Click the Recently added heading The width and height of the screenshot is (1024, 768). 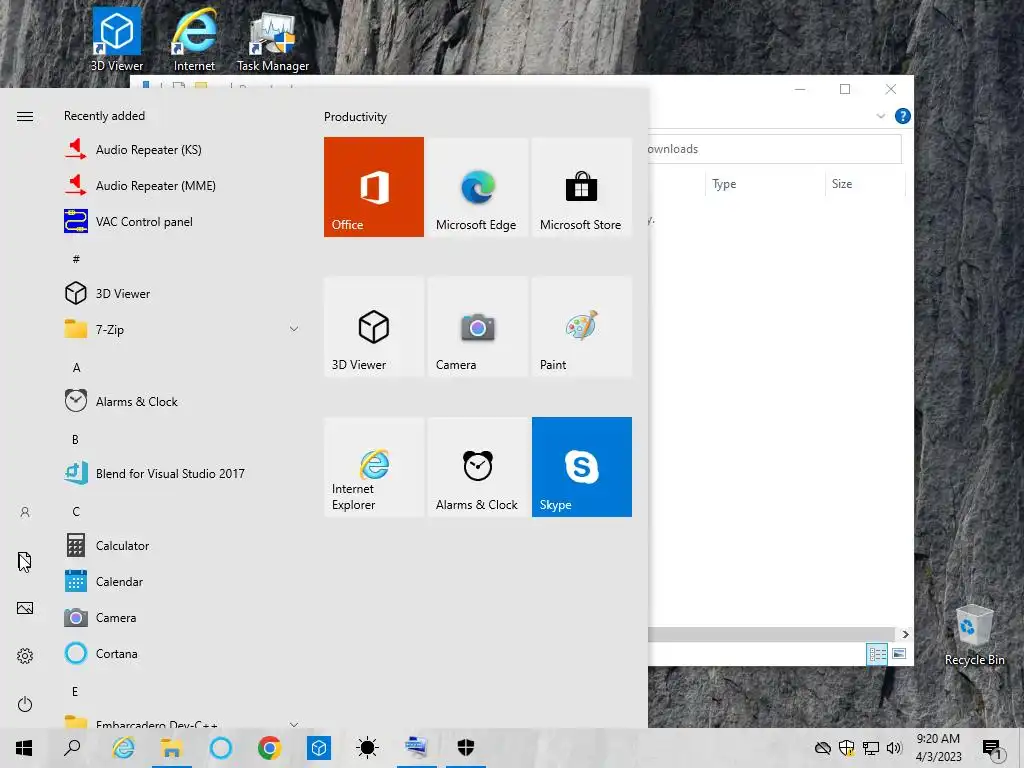pos(104,116)
